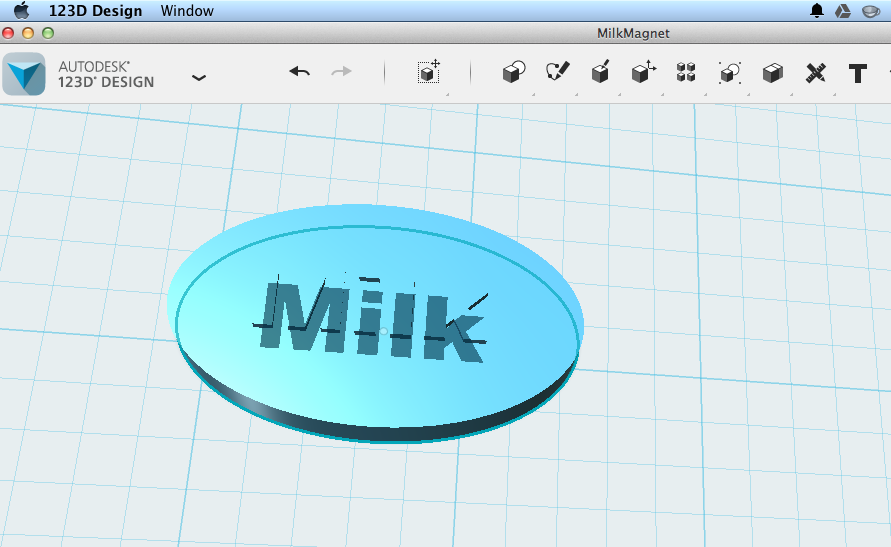This screenshot has height=547, width=891.
Task: Select the Sketch tool
Action: click(x=557, y=72)
